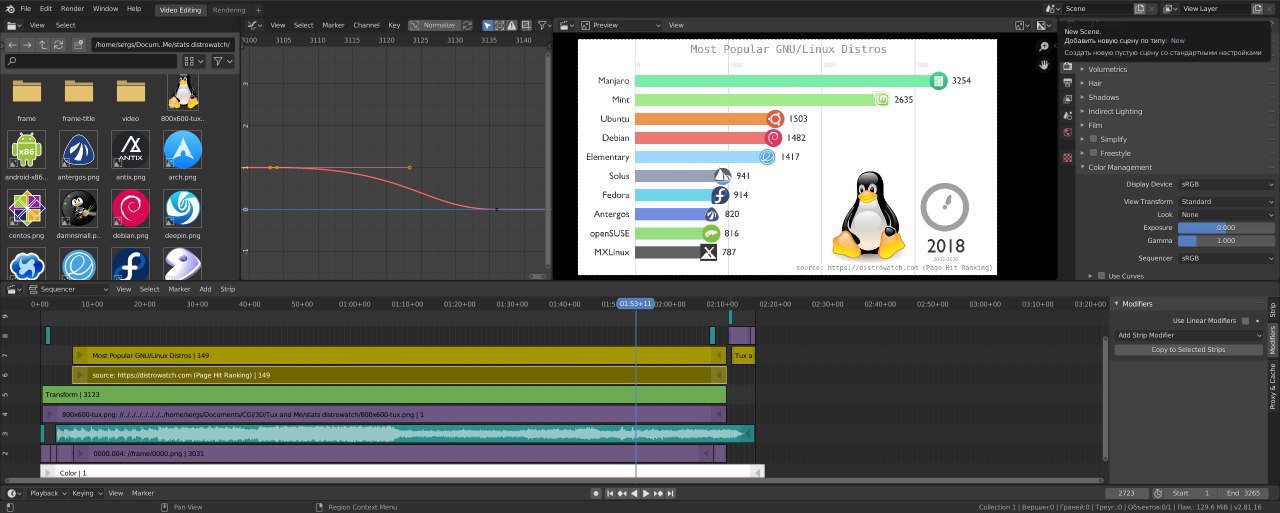Click the pan hand icon in the preview
Screen dimensions: 1280x513
[x=1044, y=64]
